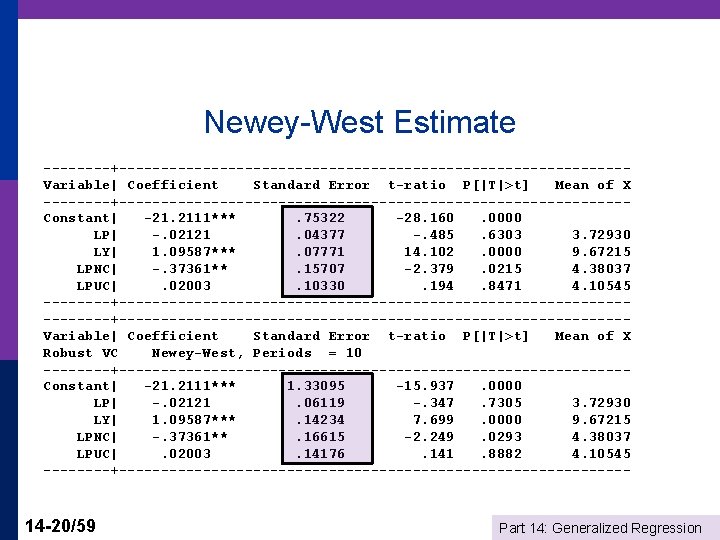Click the t-ratio value 14.102
720x540 pixels.
429,252
